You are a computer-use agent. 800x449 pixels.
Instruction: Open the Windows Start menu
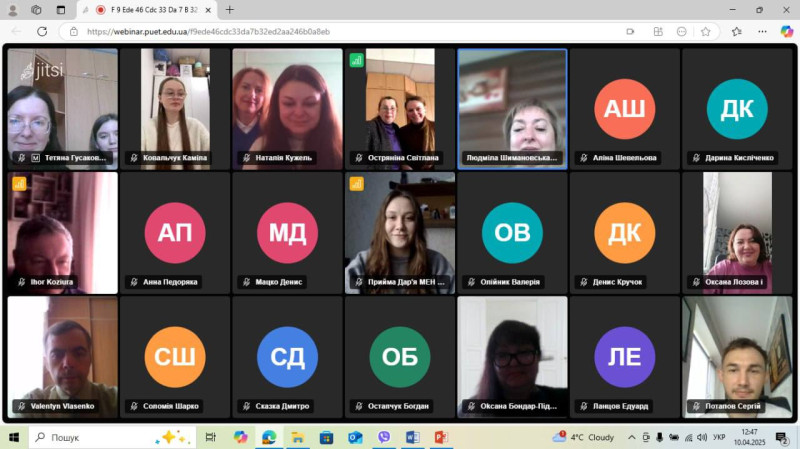pos(14,437)
